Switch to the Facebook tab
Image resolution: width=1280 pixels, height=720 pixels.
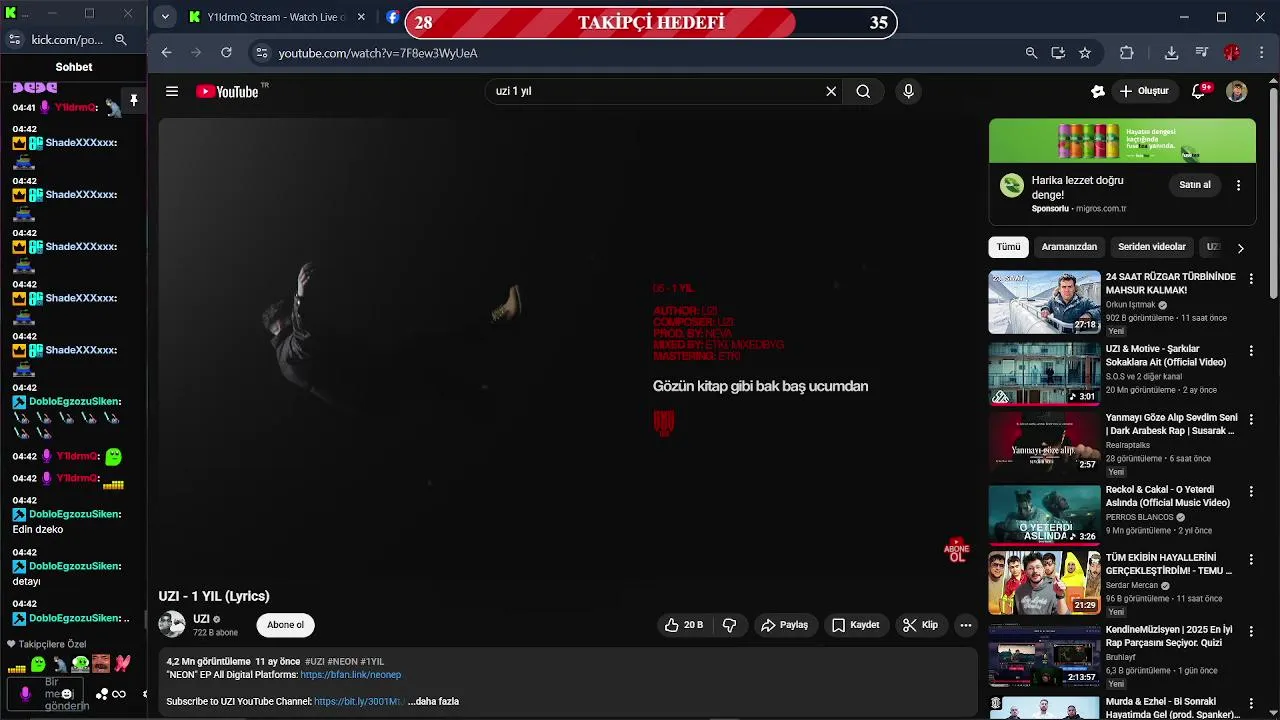click(392, 17)
